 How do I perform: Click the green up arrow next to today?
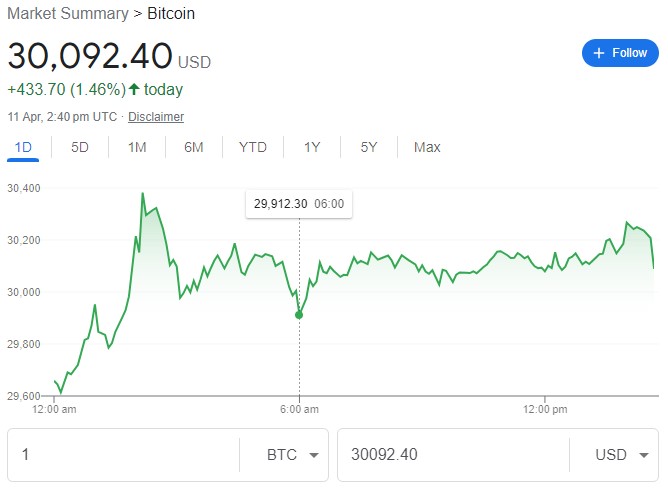point(134,89)
